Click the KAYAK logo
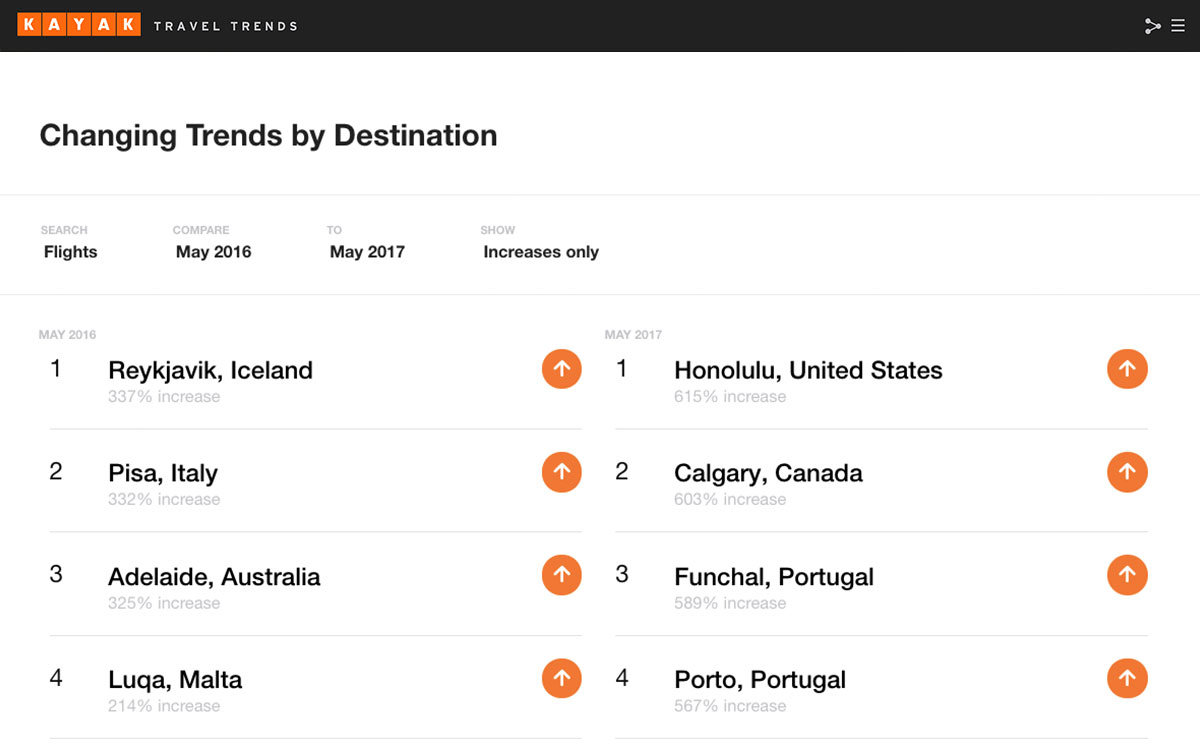This screenshot has width=1200, height=750. pos(79,25)
